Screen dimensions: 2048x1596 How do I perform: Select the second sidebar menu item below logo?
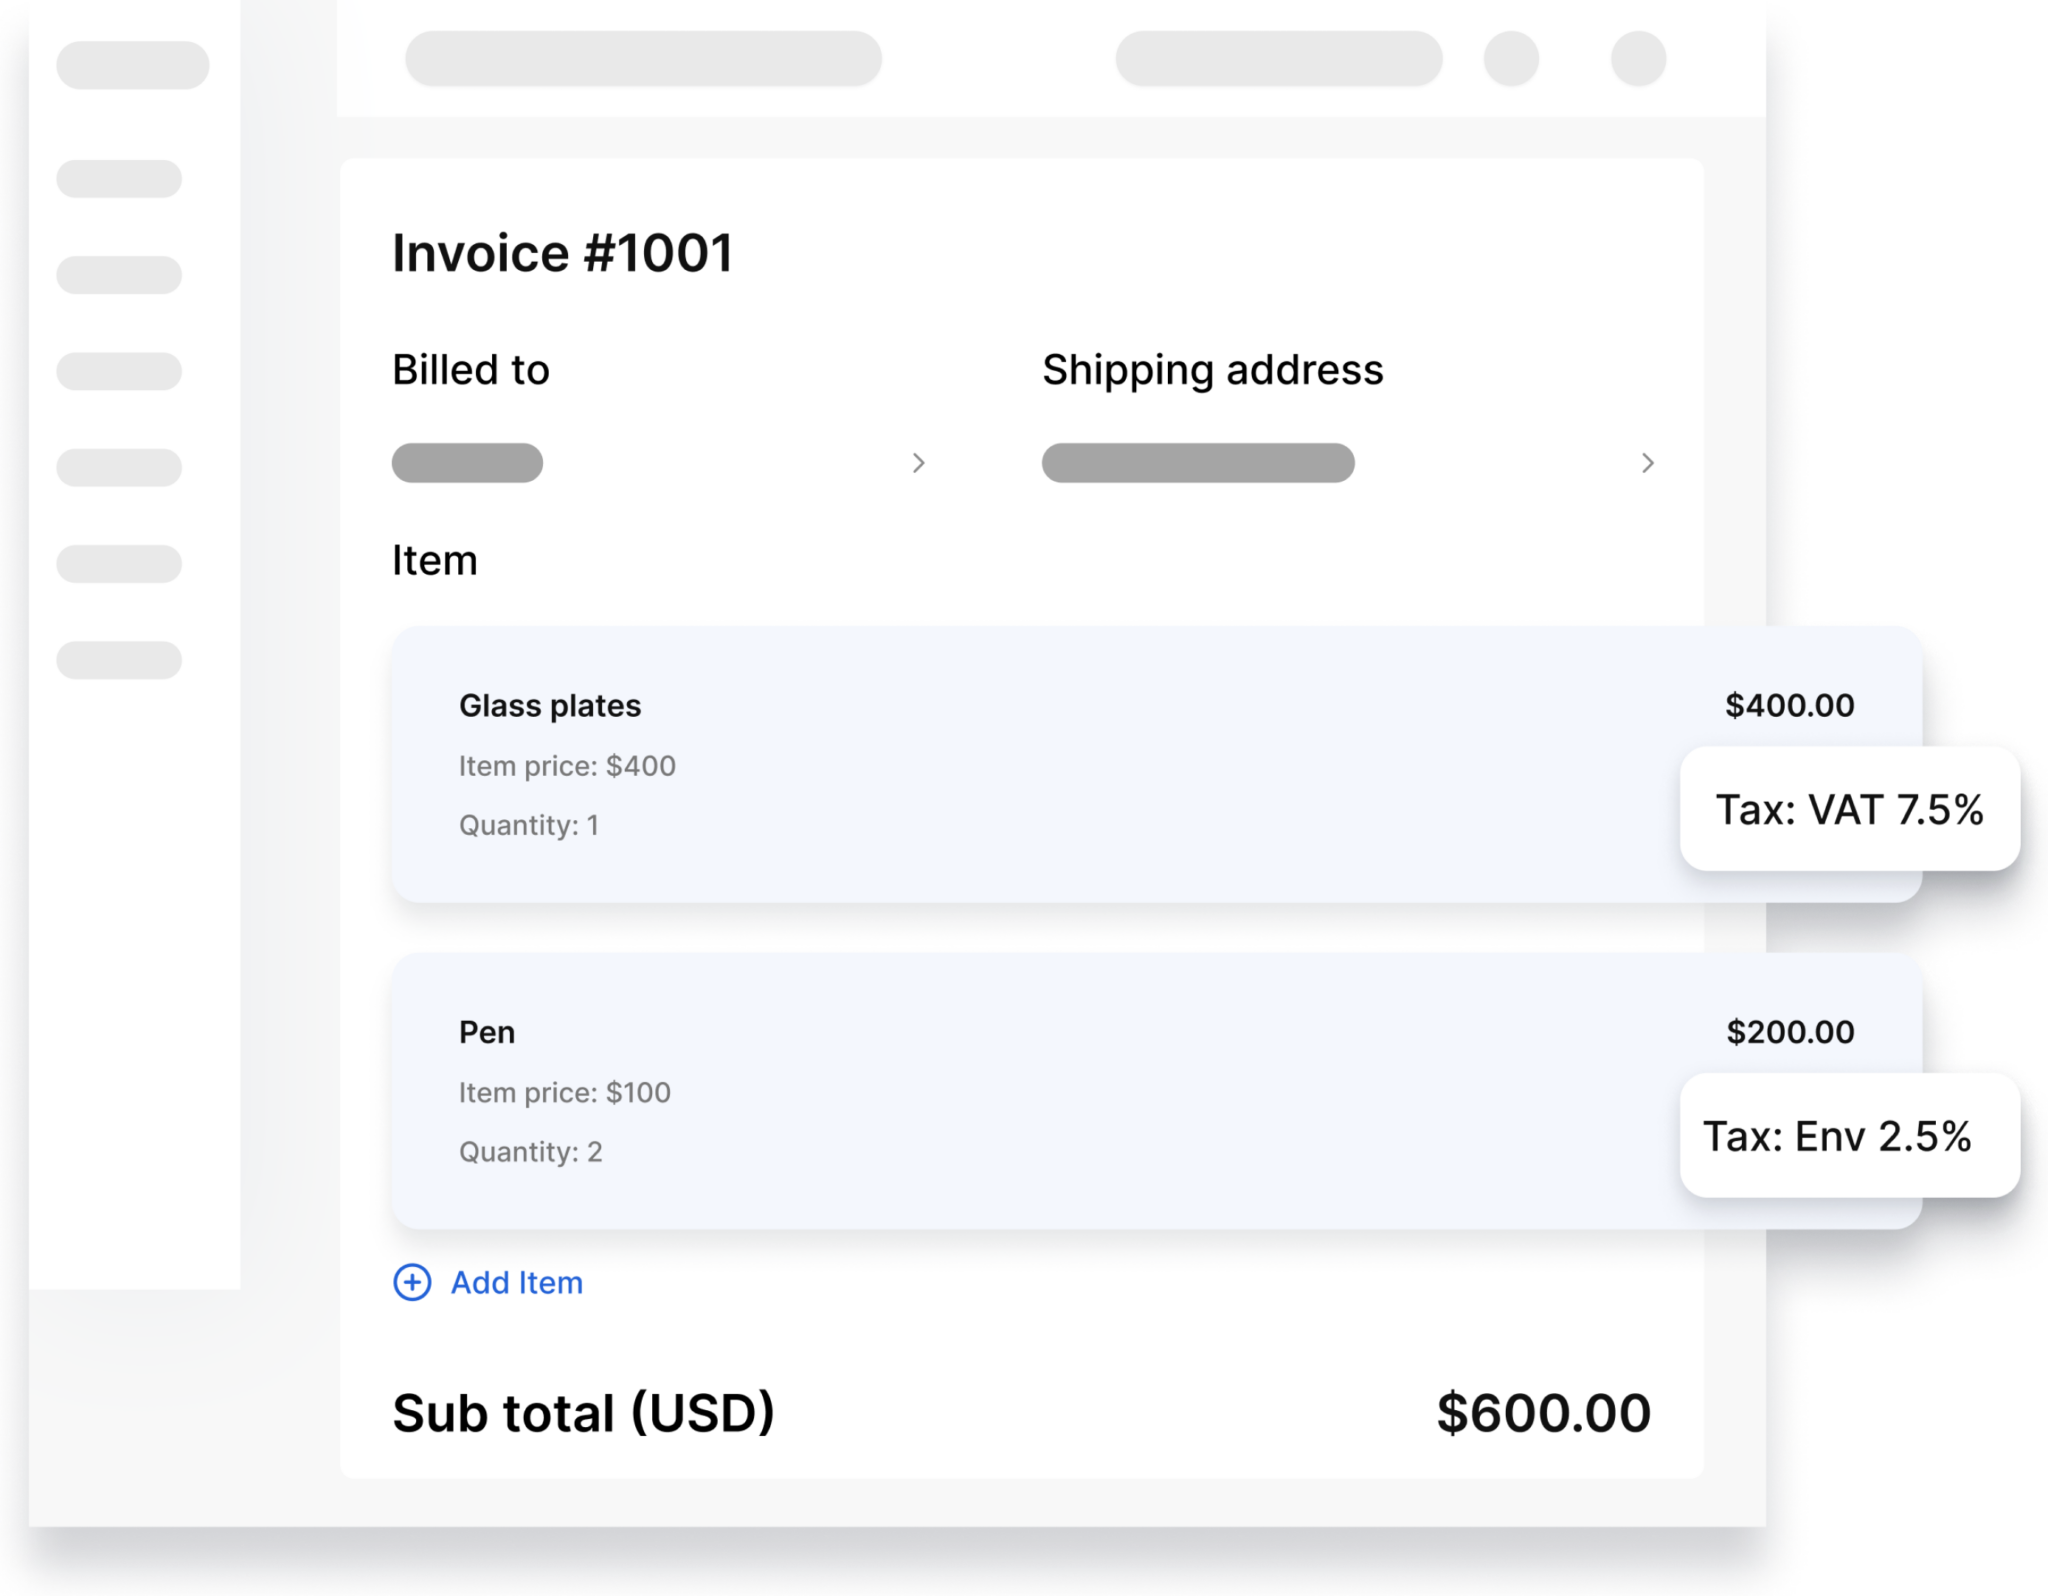pyautogui.click(x=119, y=275)
